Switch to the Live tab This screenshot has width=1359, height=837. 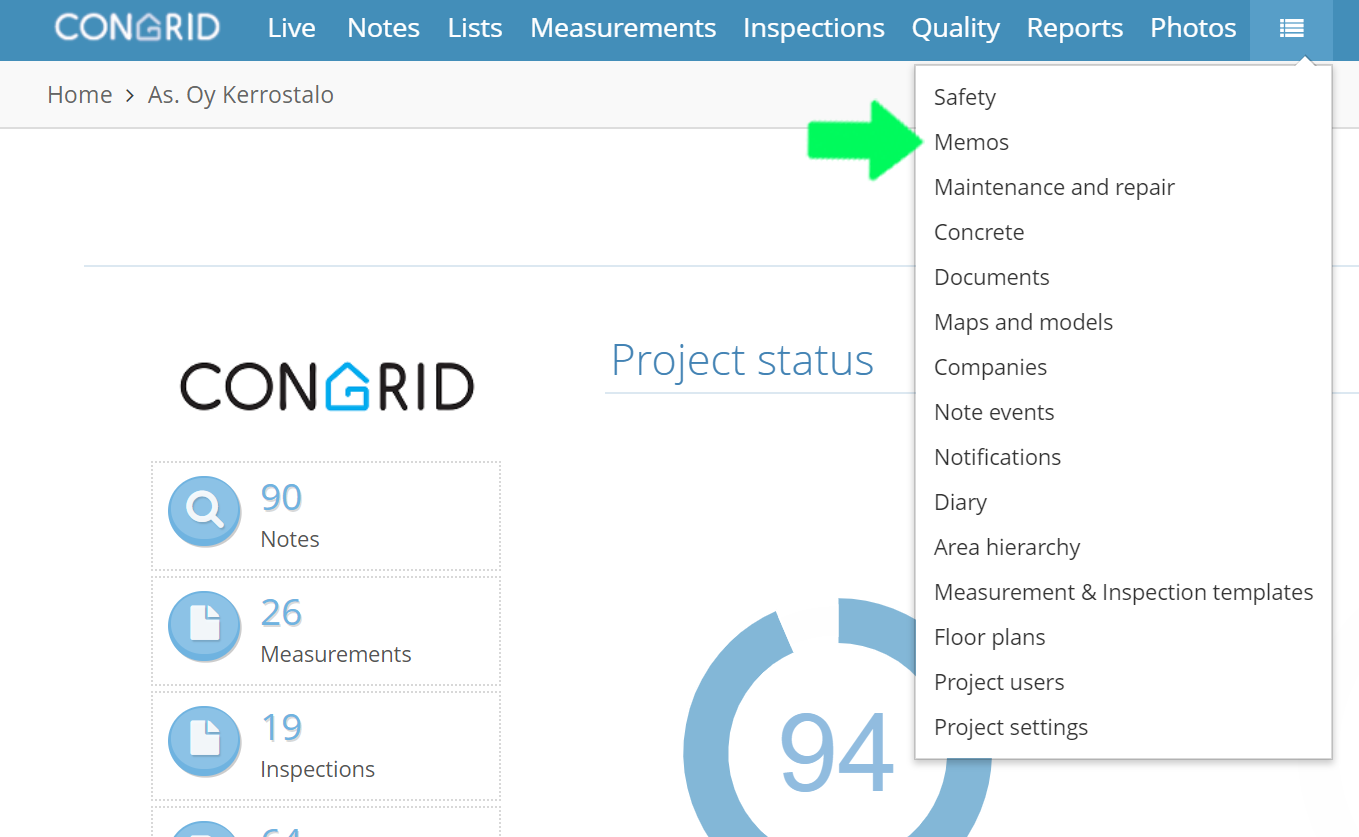292,28
